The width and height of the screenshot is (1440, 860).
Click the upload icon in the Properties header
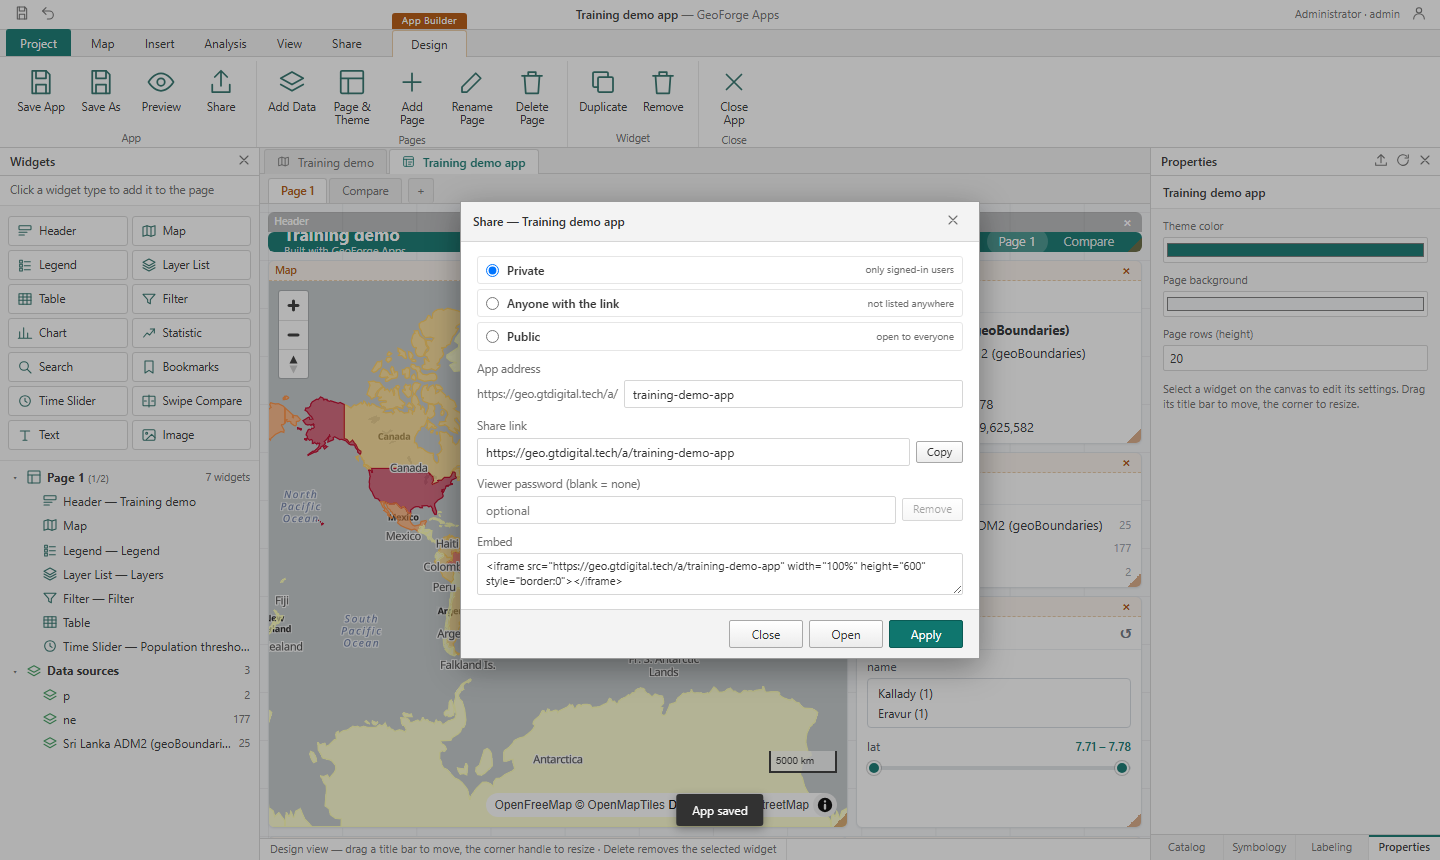1381,161
